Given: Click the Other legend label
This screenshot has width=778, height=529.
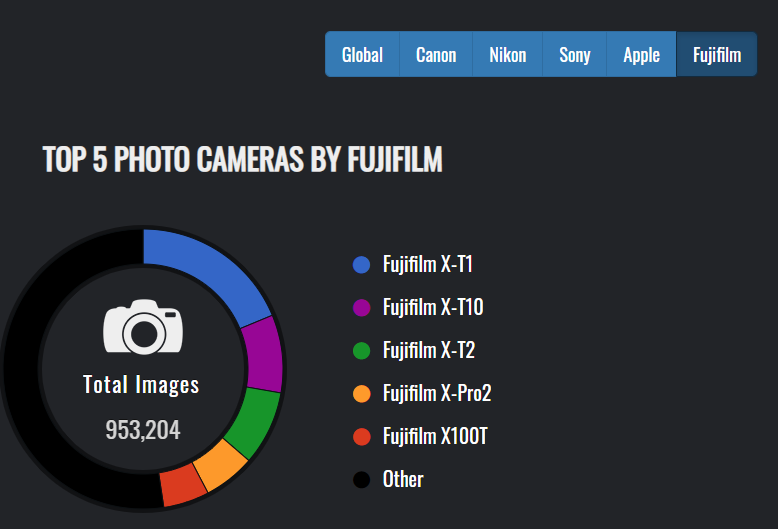Looking at the screenshot, I should (403, 479).
